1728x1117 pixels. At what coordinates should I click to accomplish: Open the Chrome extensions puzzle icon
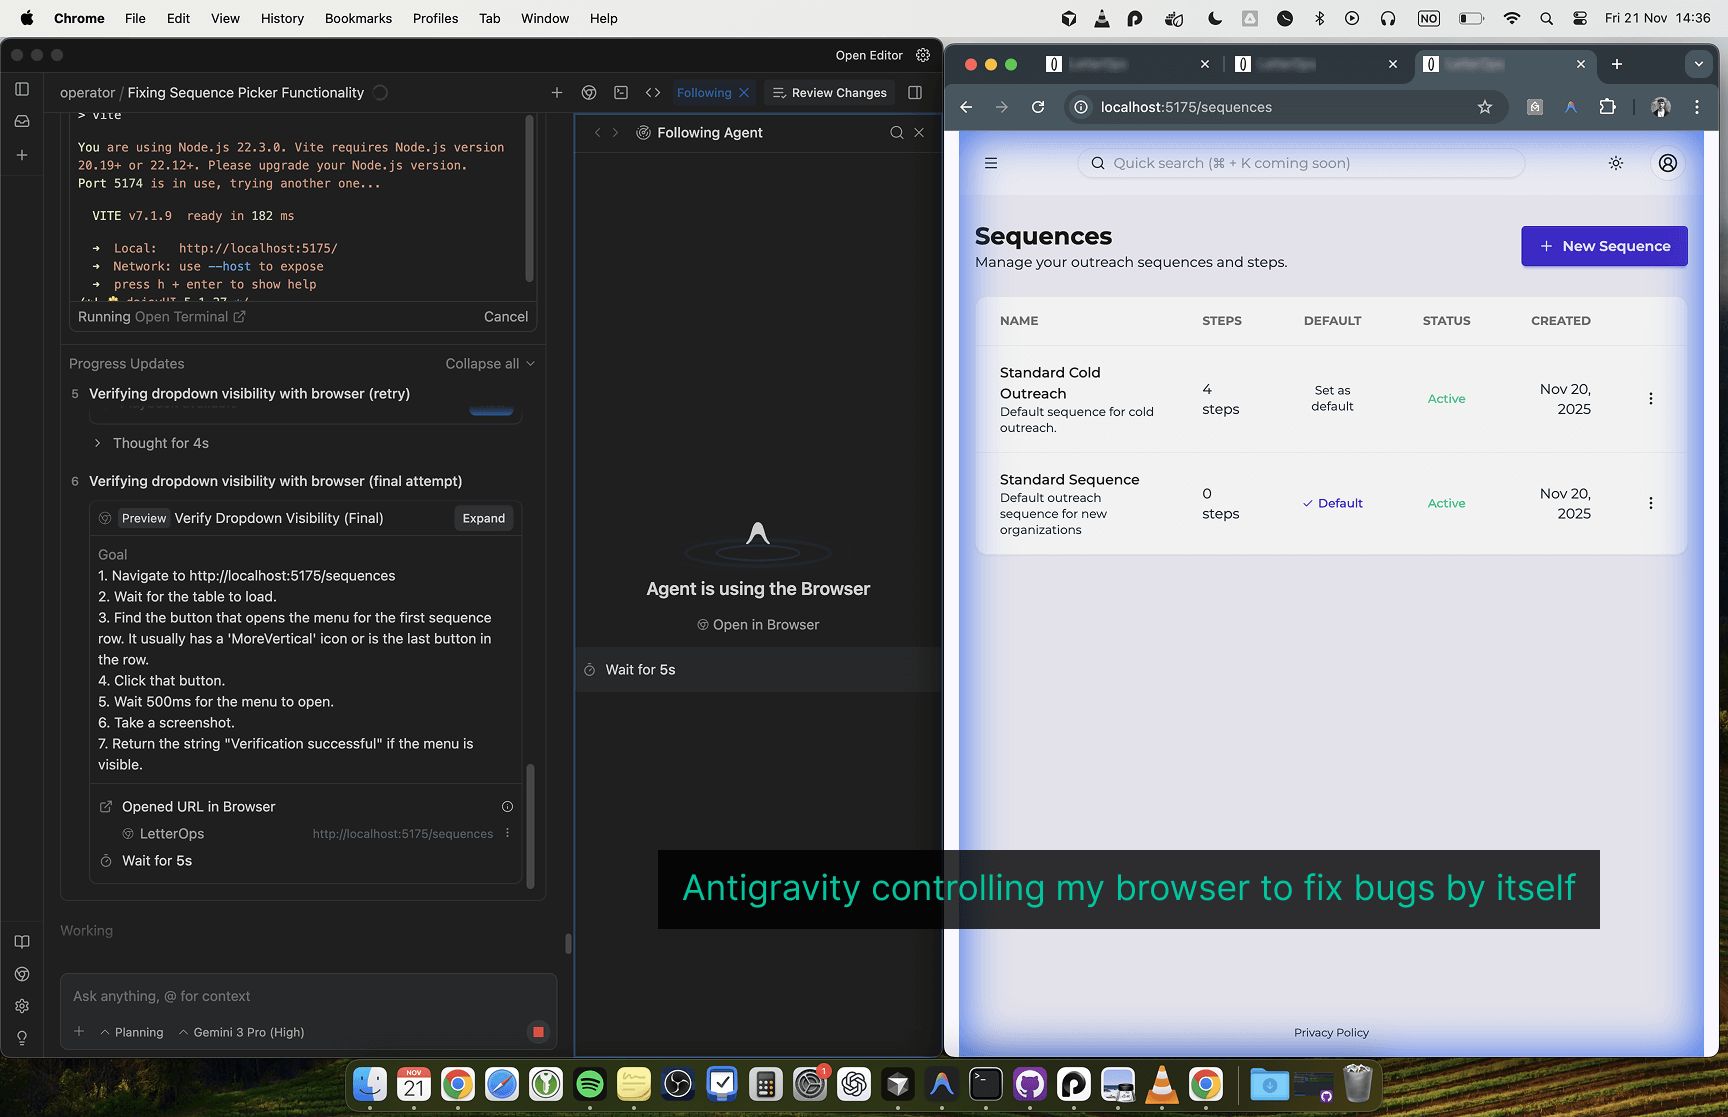[1608, 107]
